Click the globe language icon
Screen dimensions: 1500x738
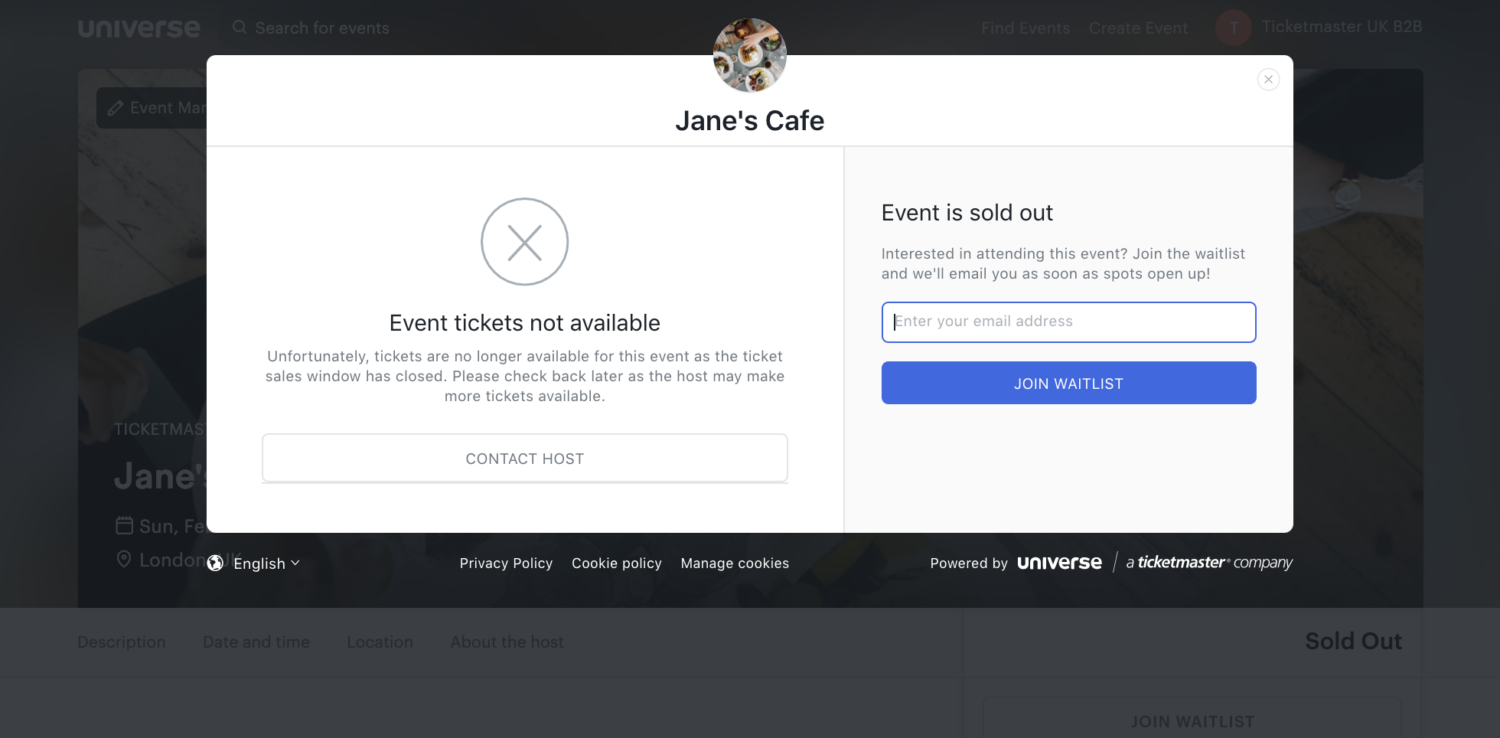tap(215, 563)
